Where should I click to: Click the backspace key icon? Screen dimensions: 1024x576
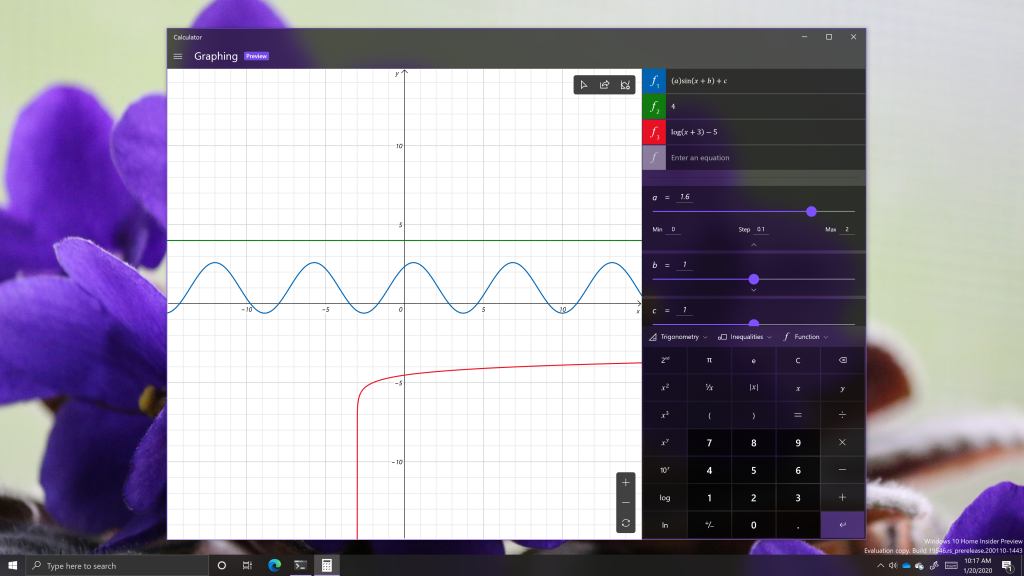[x=842, y=360]
